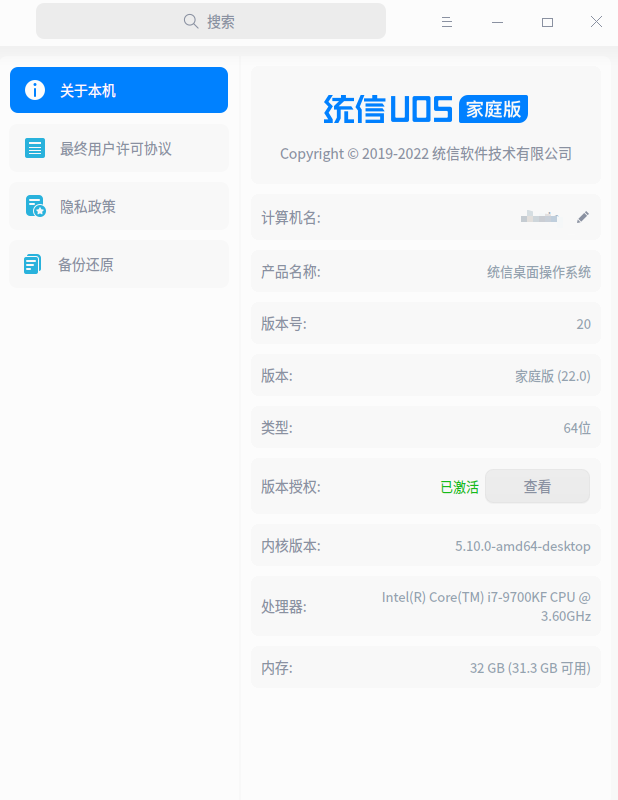Close the control center window
Viewport: 618px width, 800px height.
596,21
